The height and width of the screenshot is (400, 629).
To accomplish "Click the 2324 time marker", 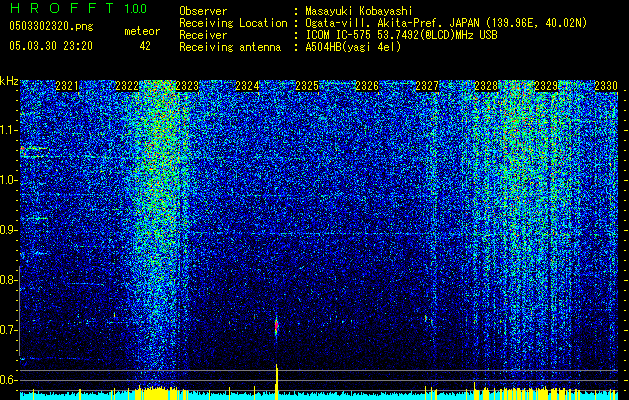I will 247,86.
